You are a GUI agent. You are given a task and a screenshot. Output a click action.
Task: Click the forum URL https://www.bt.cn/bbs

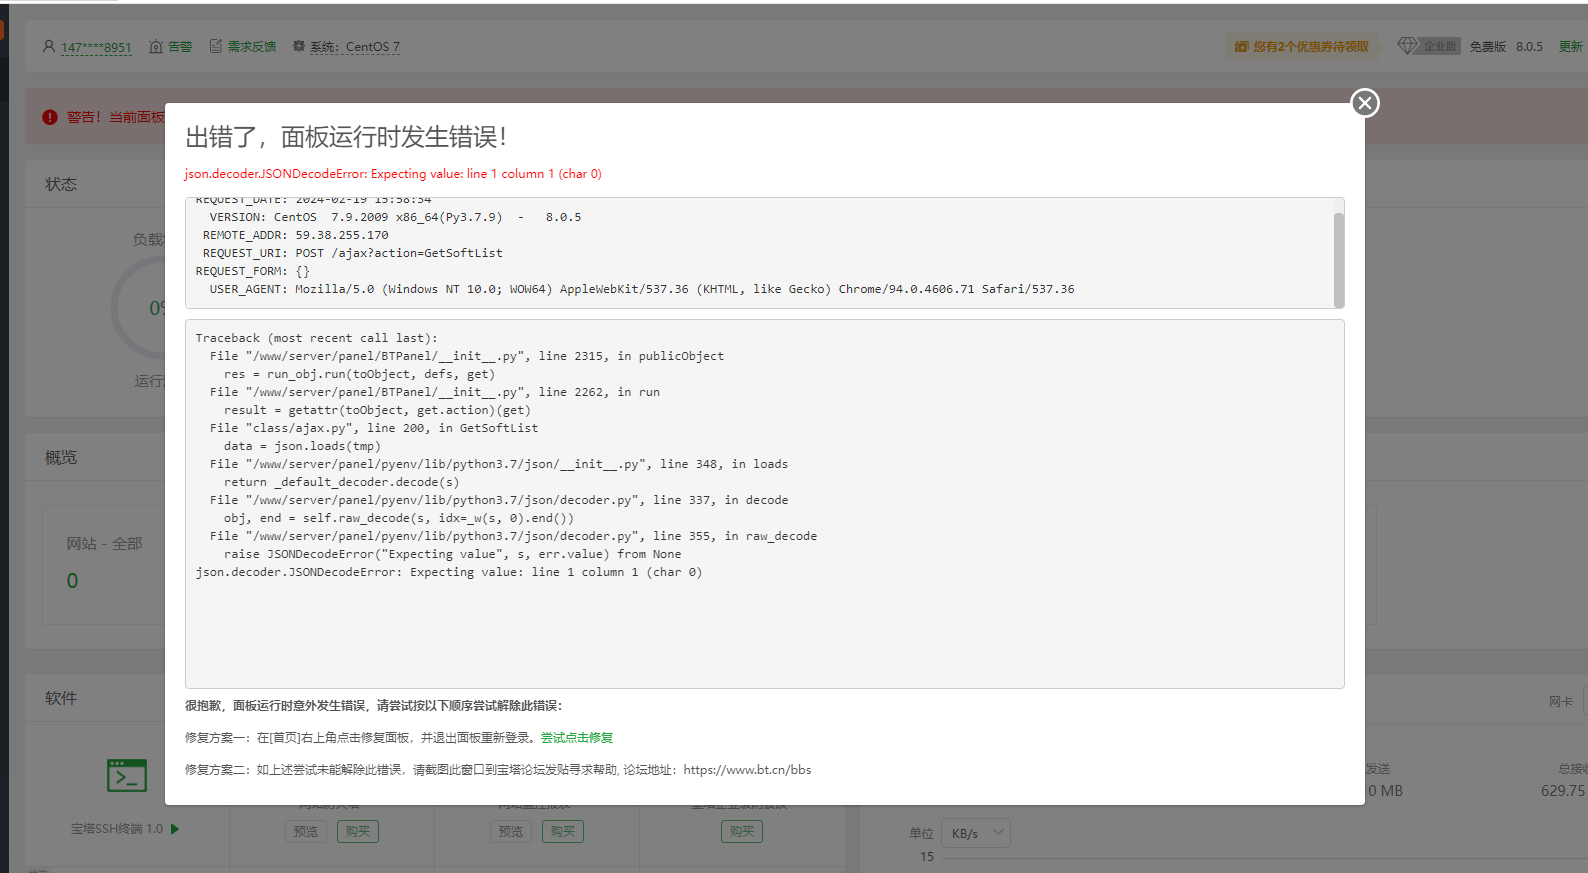[747, 770]
